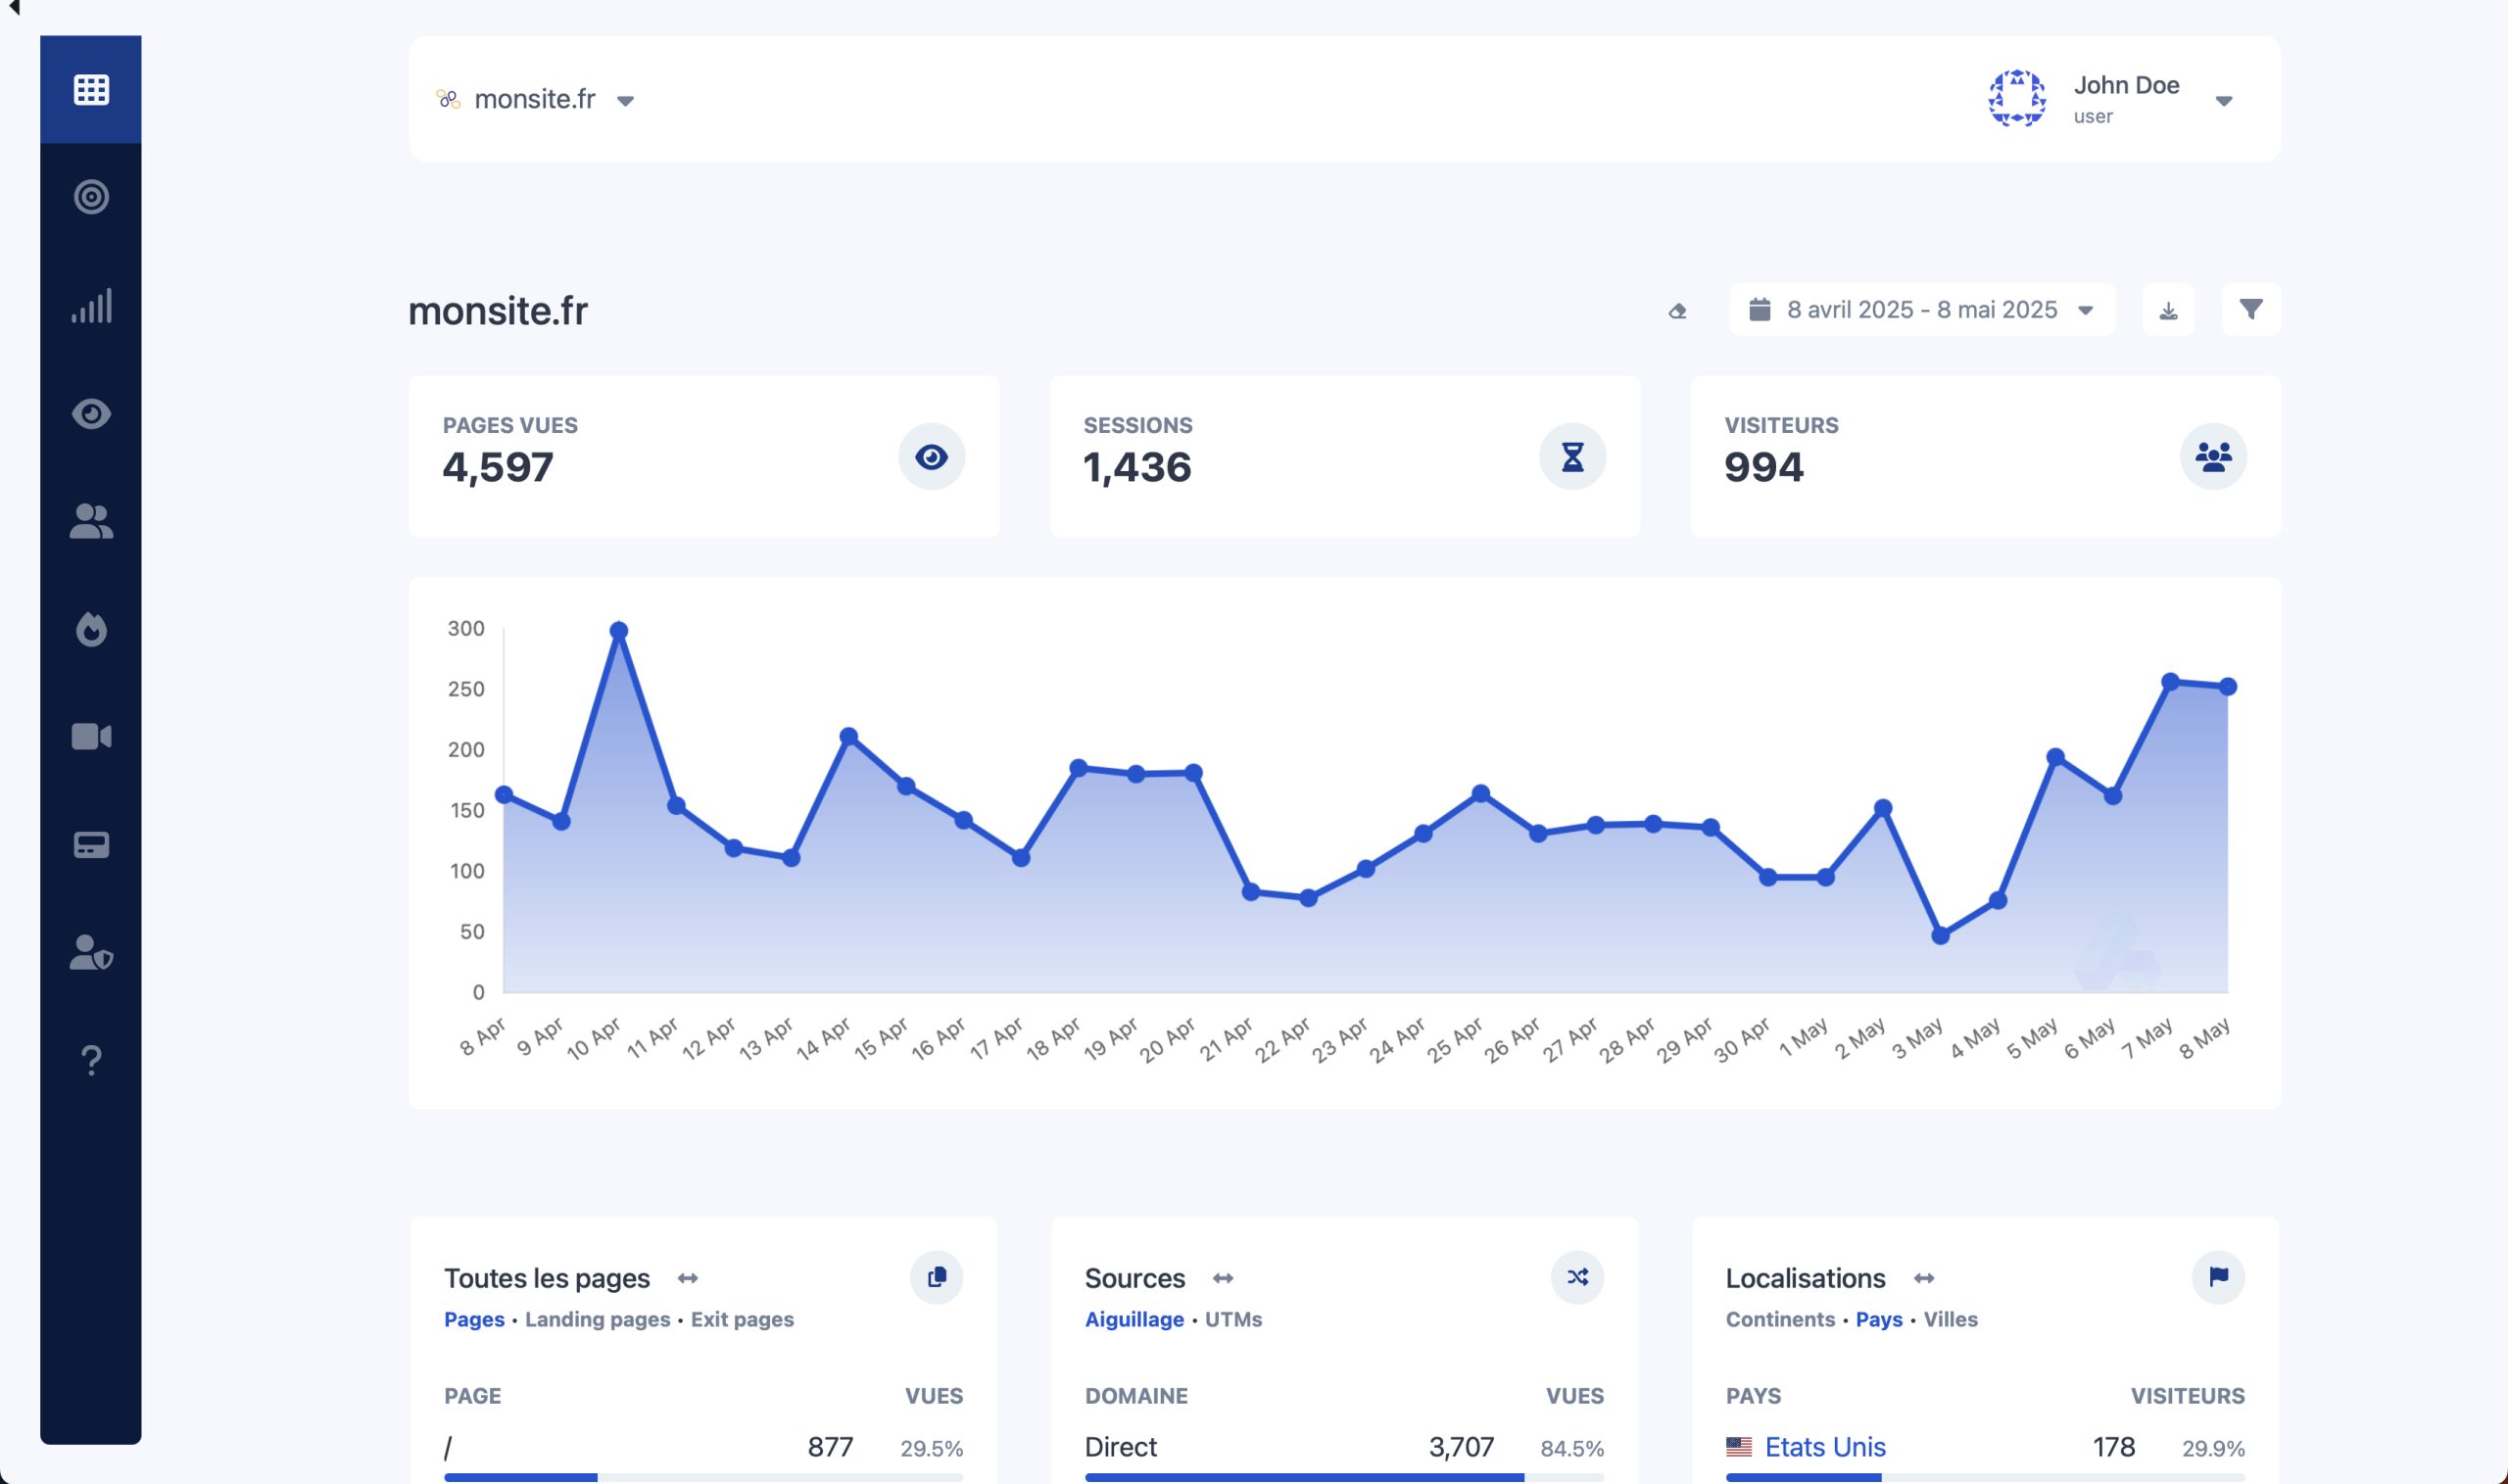This screenshot has width=2508, height=1484.
Task: Click the download export icon button
Action: pos(2168,310)
